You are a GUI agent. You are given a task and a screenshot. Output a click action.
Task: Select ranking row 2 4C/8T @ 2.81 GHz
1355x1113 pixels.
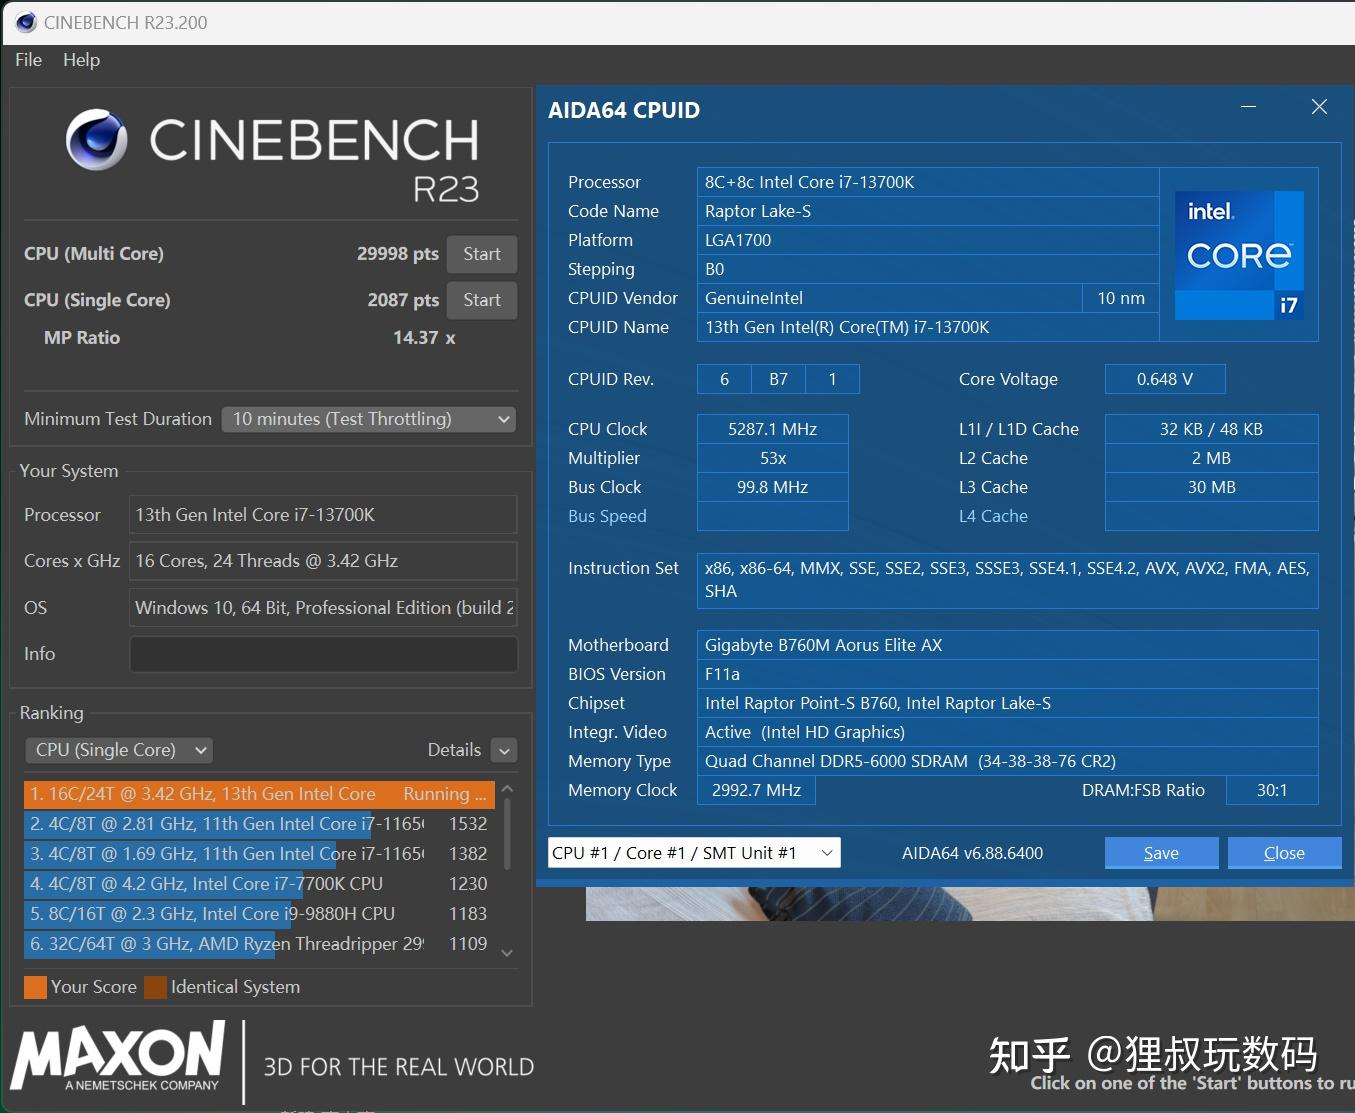click(259, 824)
